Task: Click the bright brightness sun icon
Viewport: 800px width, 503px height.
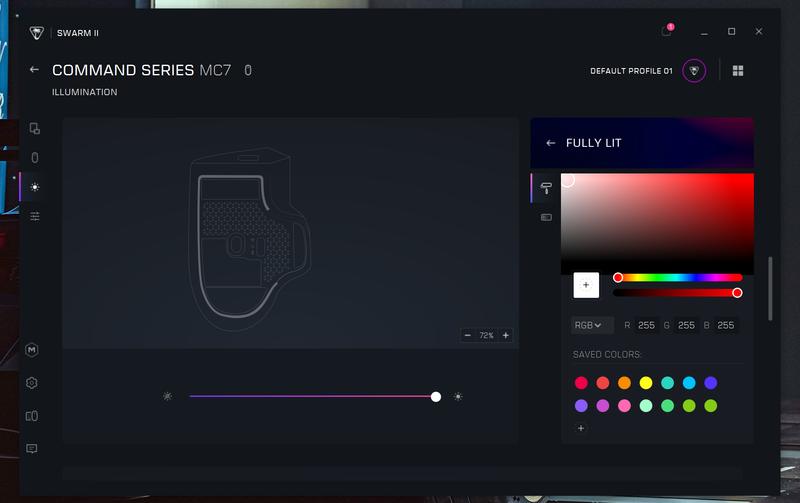Action: pos(458,396)
